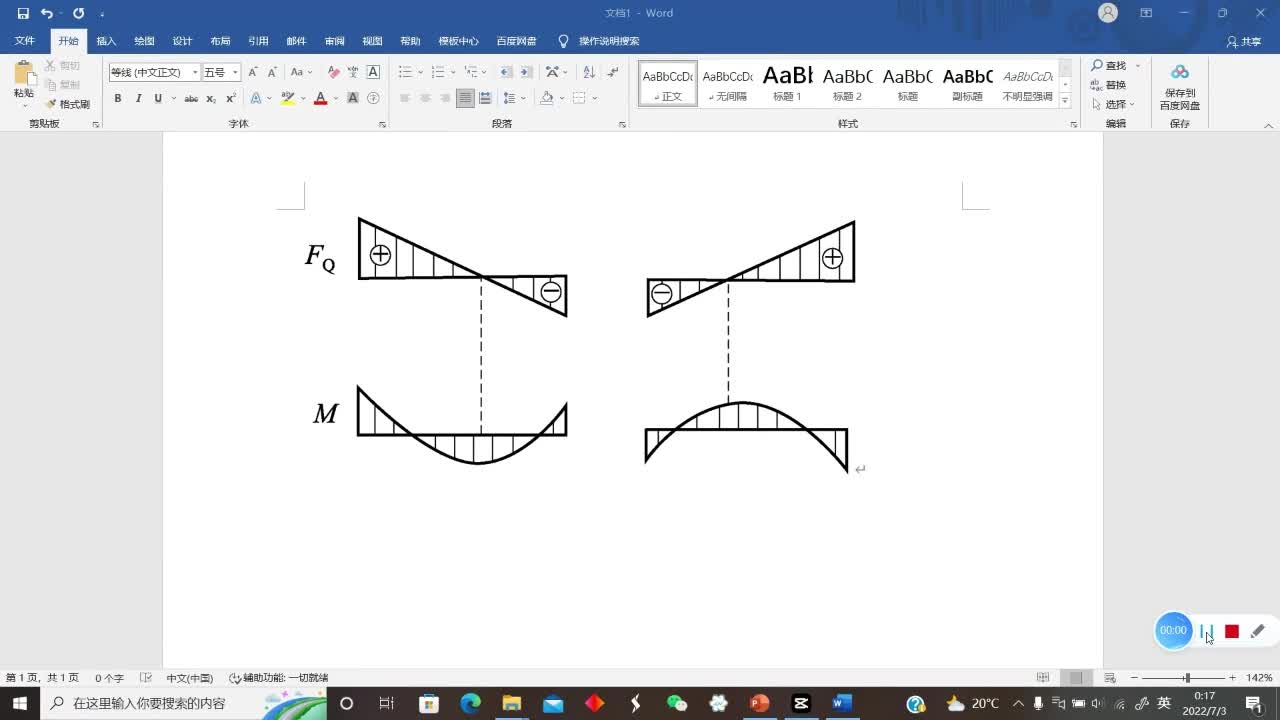Center the paragraph text
1280x720 pixels.
(x=425, y=98)
